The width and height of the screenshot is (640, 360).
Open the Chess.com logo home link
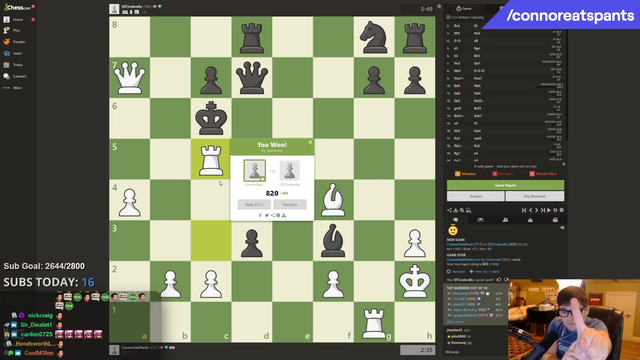[x=18, y=7]
